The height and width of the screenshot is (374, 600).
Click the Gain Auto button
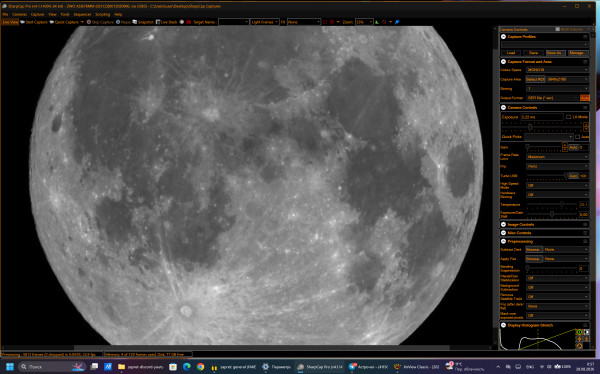573,147
